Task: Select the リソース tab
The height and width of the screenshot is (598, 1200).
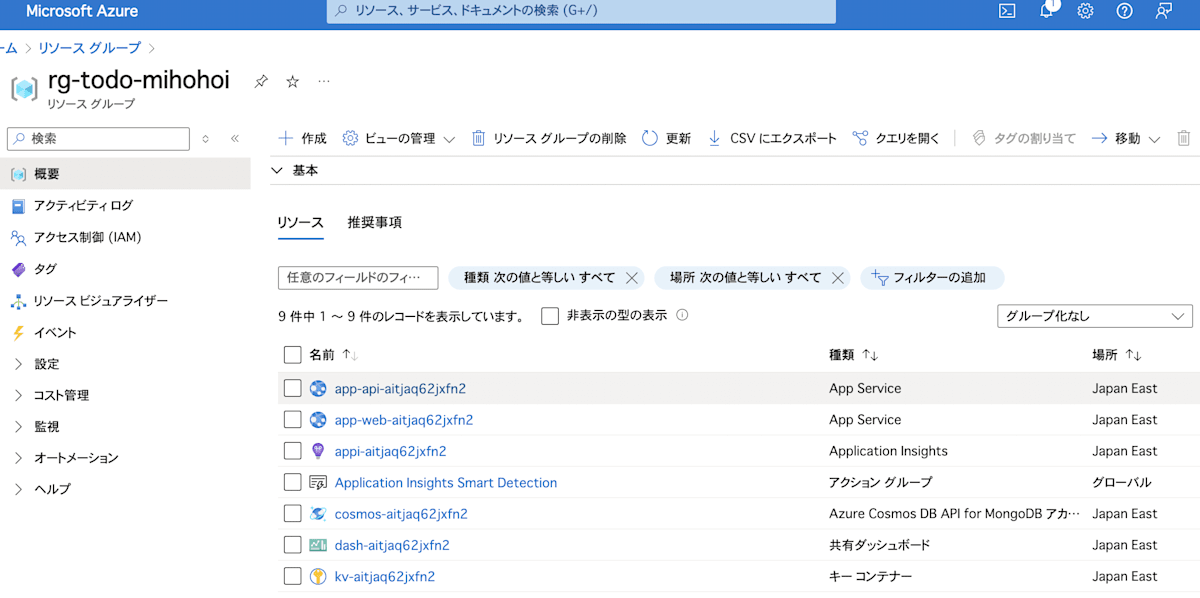Action: 301,222
